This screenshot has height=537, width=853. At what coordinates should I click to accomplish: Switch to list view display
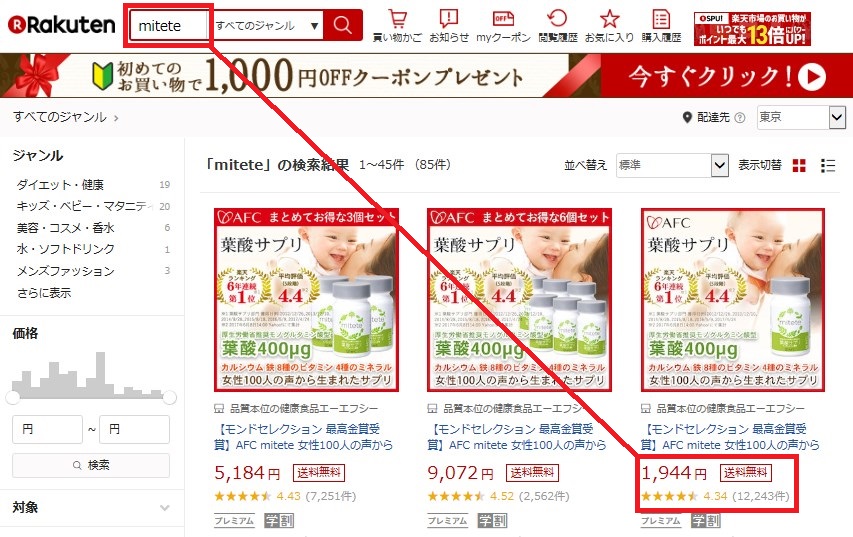(828, 165)
